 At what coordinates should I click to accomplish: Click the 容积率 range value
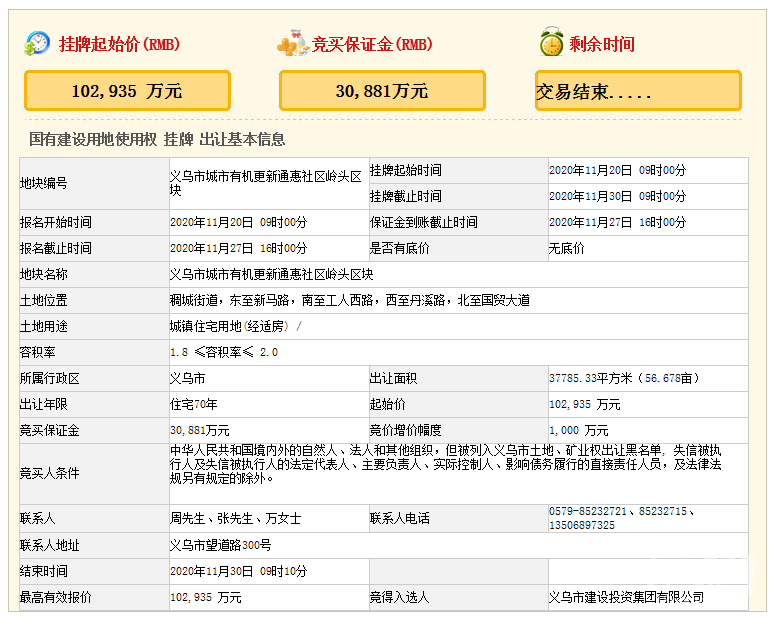224,352
